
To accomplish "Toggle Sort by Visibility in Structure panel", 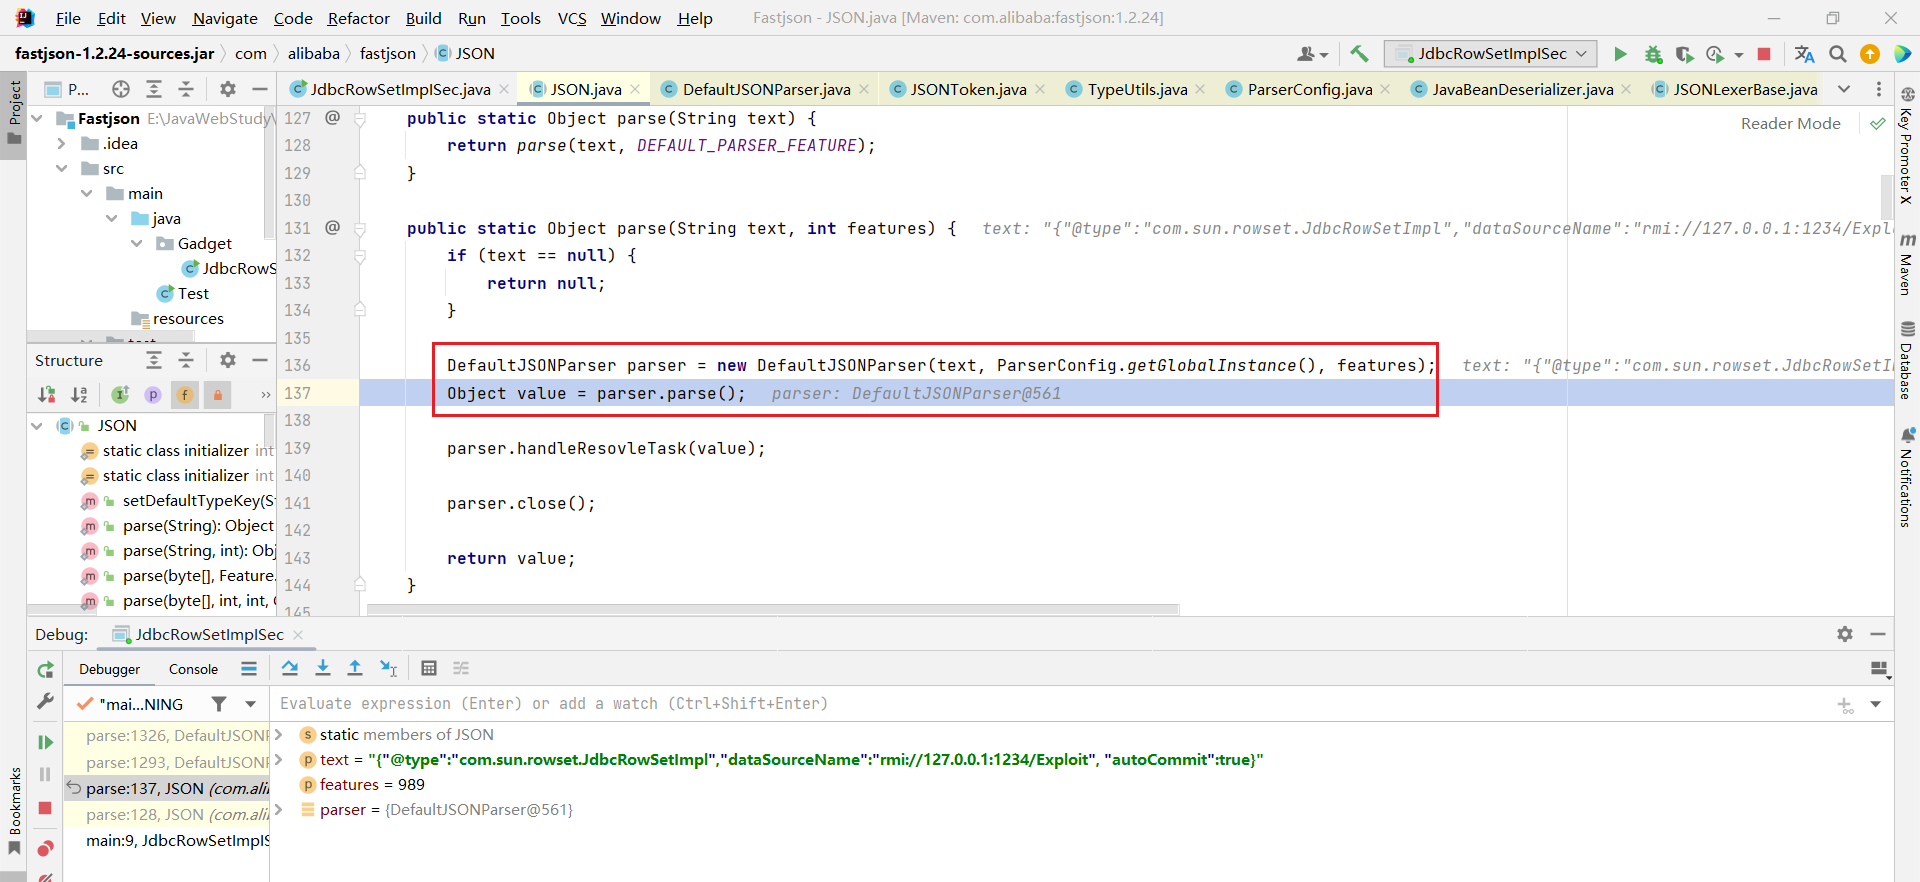I will (x=46, y=395).
